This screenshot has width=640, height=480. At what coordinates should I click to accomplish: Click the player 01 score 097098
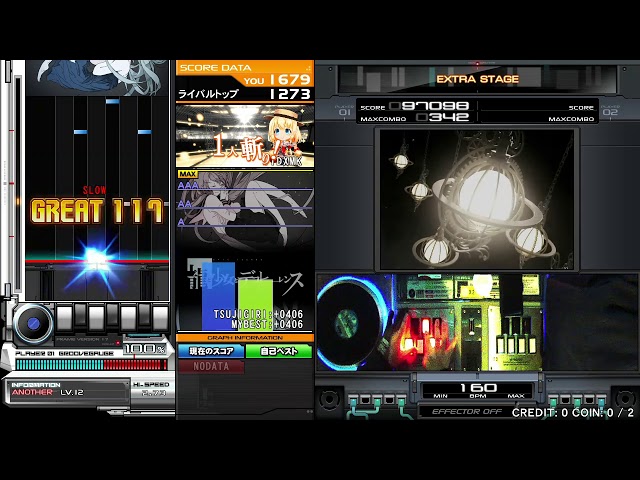coord(429,106)
